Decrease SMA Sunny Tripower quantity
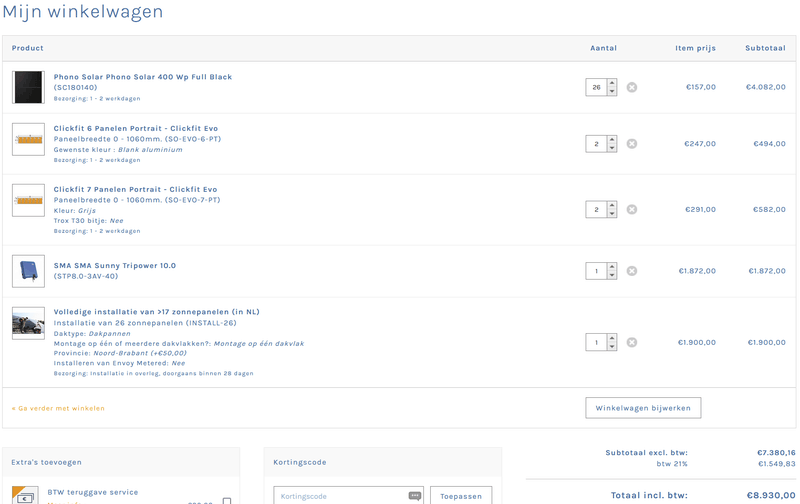The image size is (800, 504). [612, 275]
